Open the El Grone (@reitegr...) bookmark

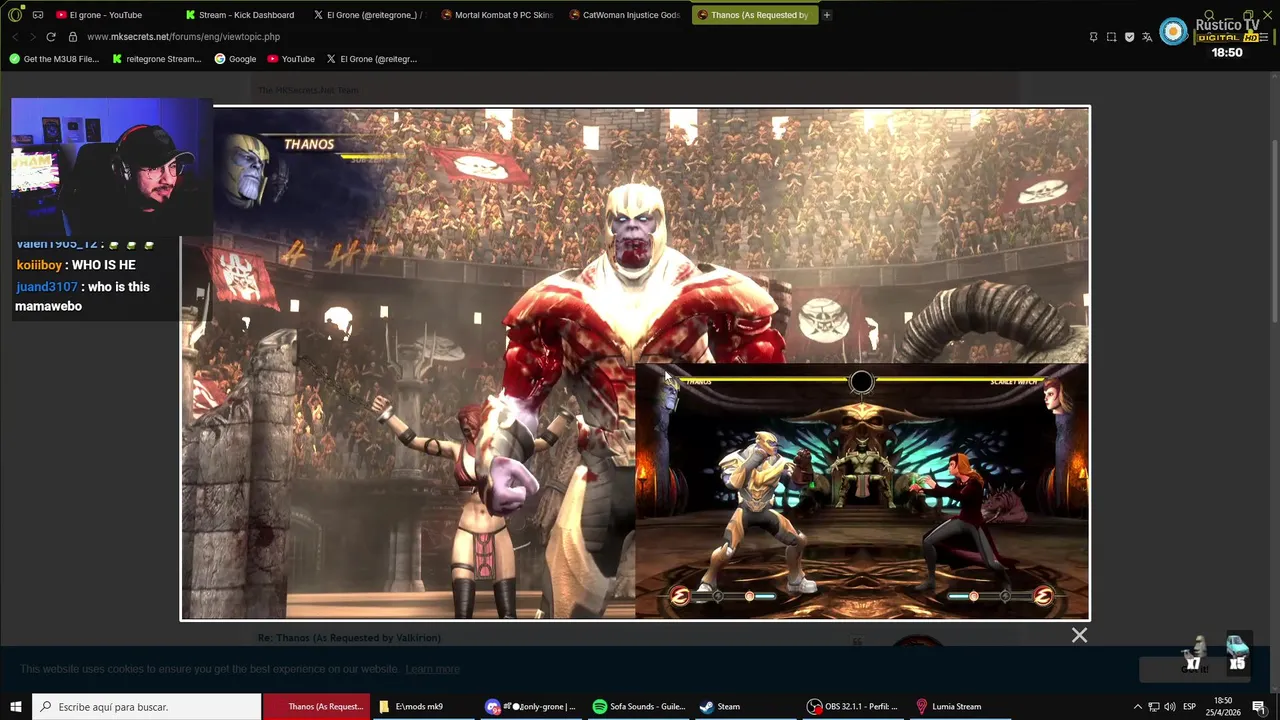(x=370, y=59)
